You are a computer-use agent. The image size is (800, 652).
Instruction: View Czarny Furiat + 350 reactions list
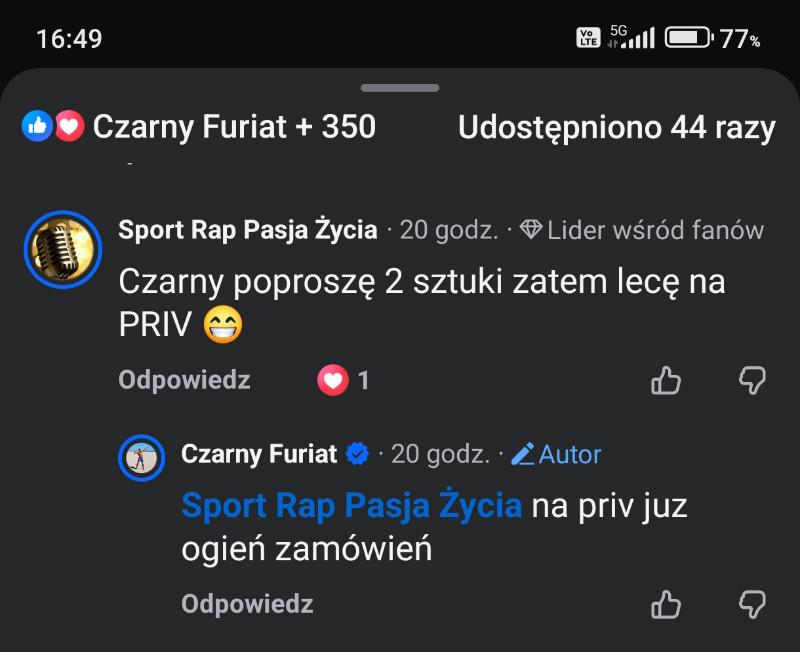(234, 127)
